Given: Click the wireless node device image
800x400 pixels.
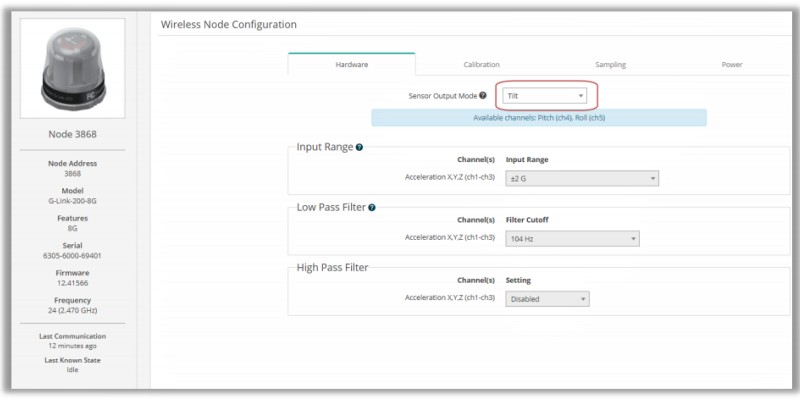Looking at the screenshot, I should click(x=72, y=67).
